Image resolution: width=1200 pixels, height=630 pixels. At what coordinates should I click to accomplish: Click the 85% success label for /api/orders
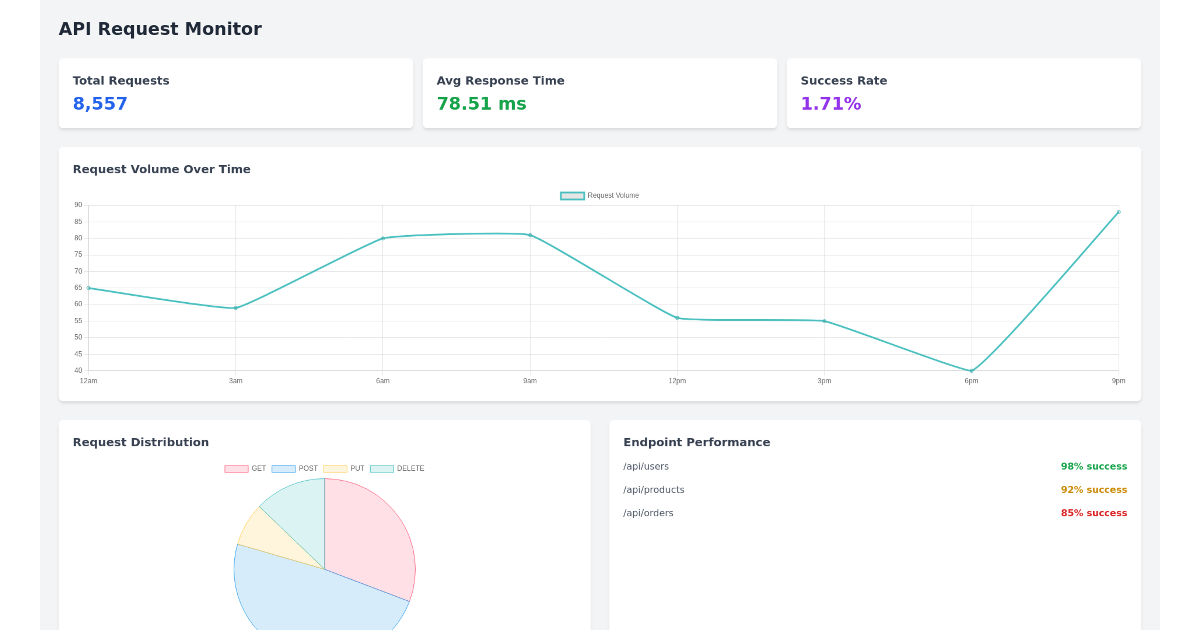click(1094, 513)
